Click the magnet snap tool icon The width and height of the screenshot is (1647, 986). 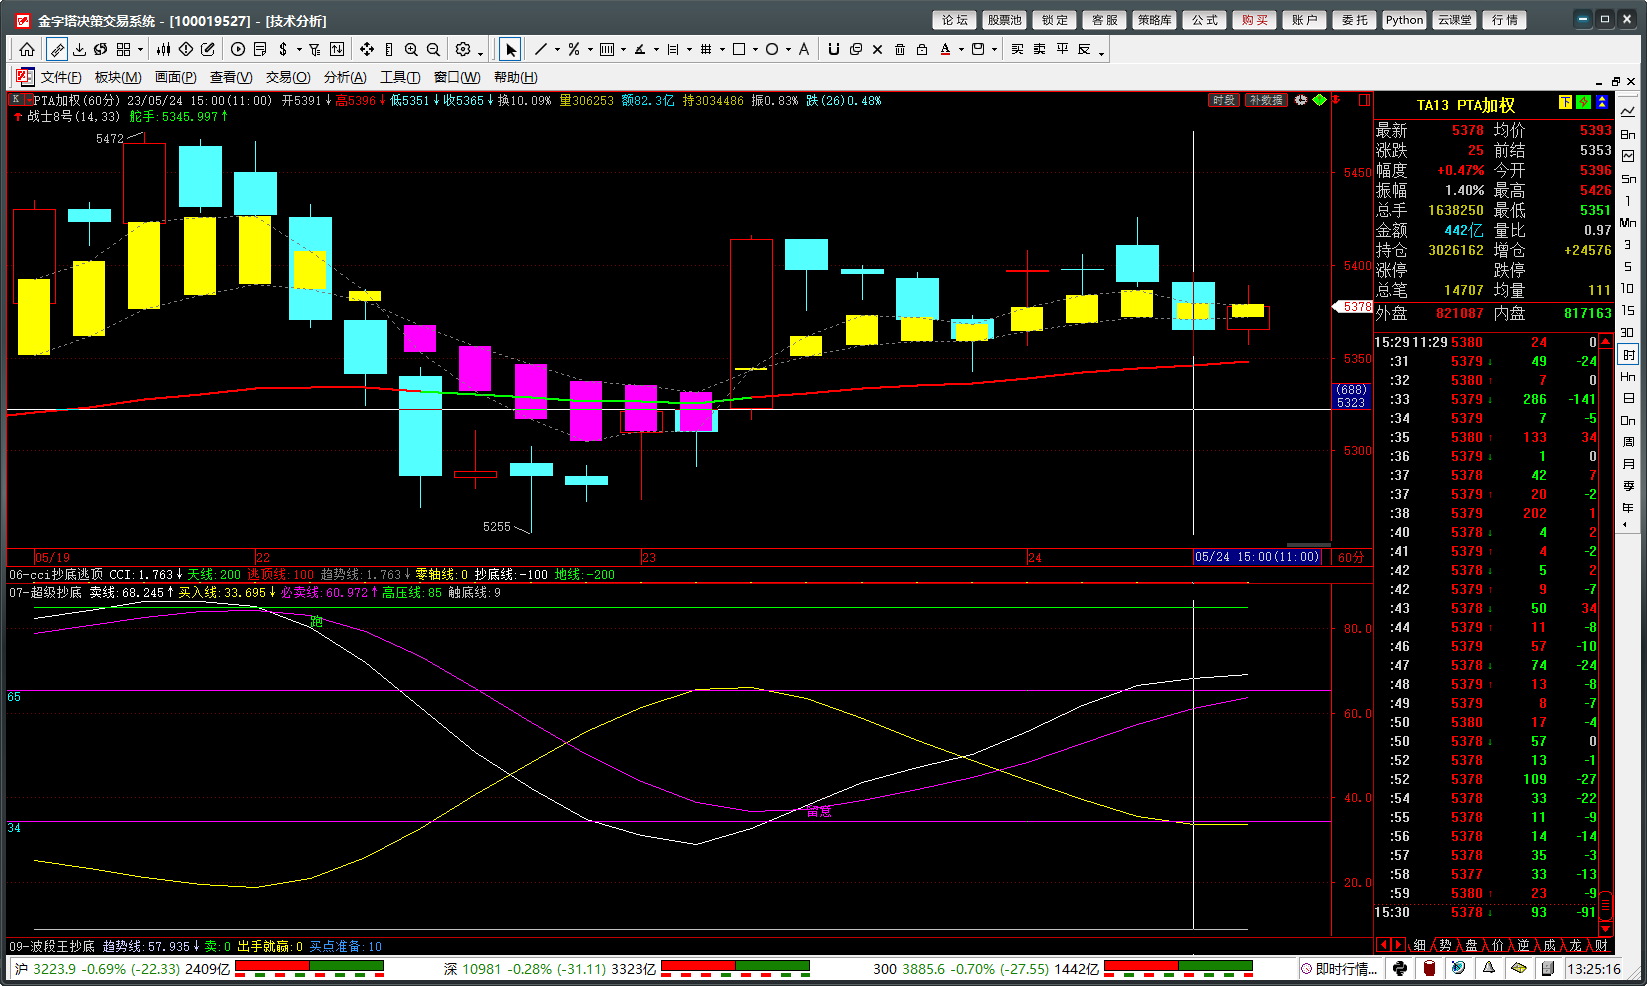point(833,49)
